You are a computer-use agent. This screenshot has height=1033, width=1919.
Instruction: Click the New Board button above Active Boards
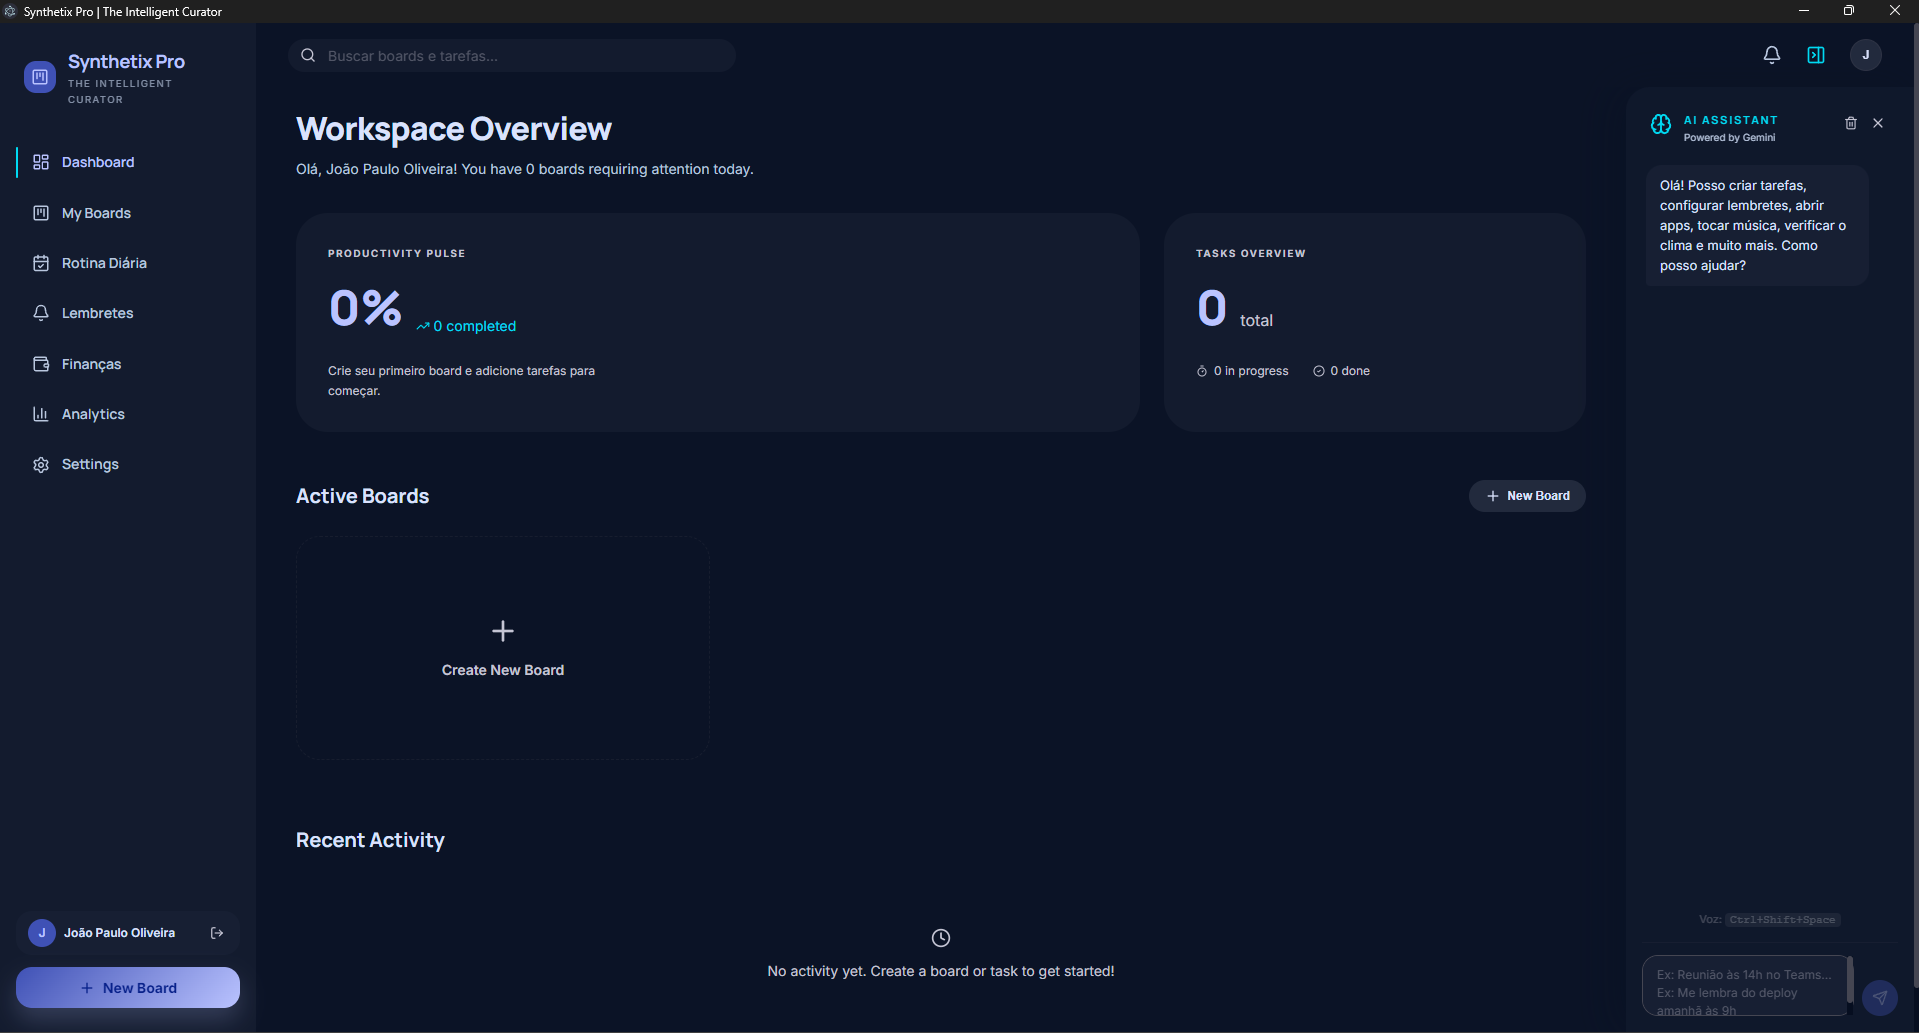1527,495
